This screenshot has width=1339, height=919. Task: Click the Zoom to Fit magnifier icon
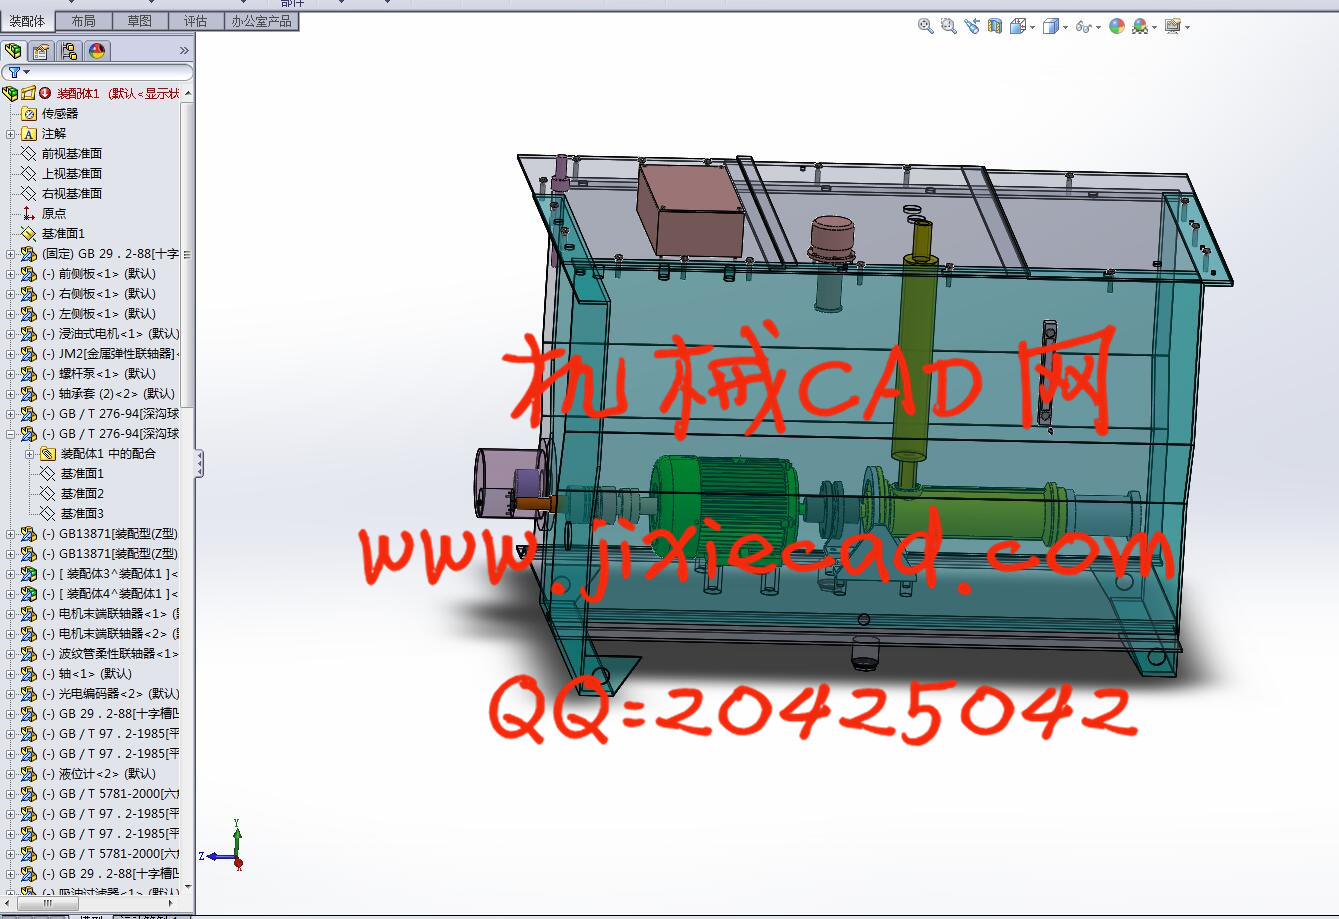pyautogui.click(x=925, y=27)
